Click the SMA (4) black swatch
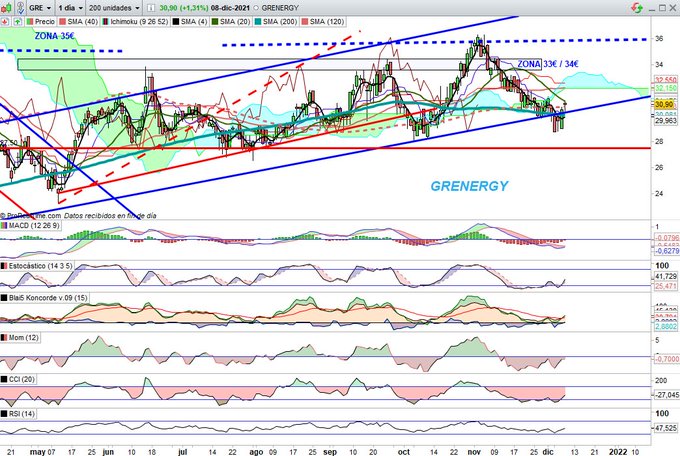Viewport: 680px width, 456px height. pos(176,21)
